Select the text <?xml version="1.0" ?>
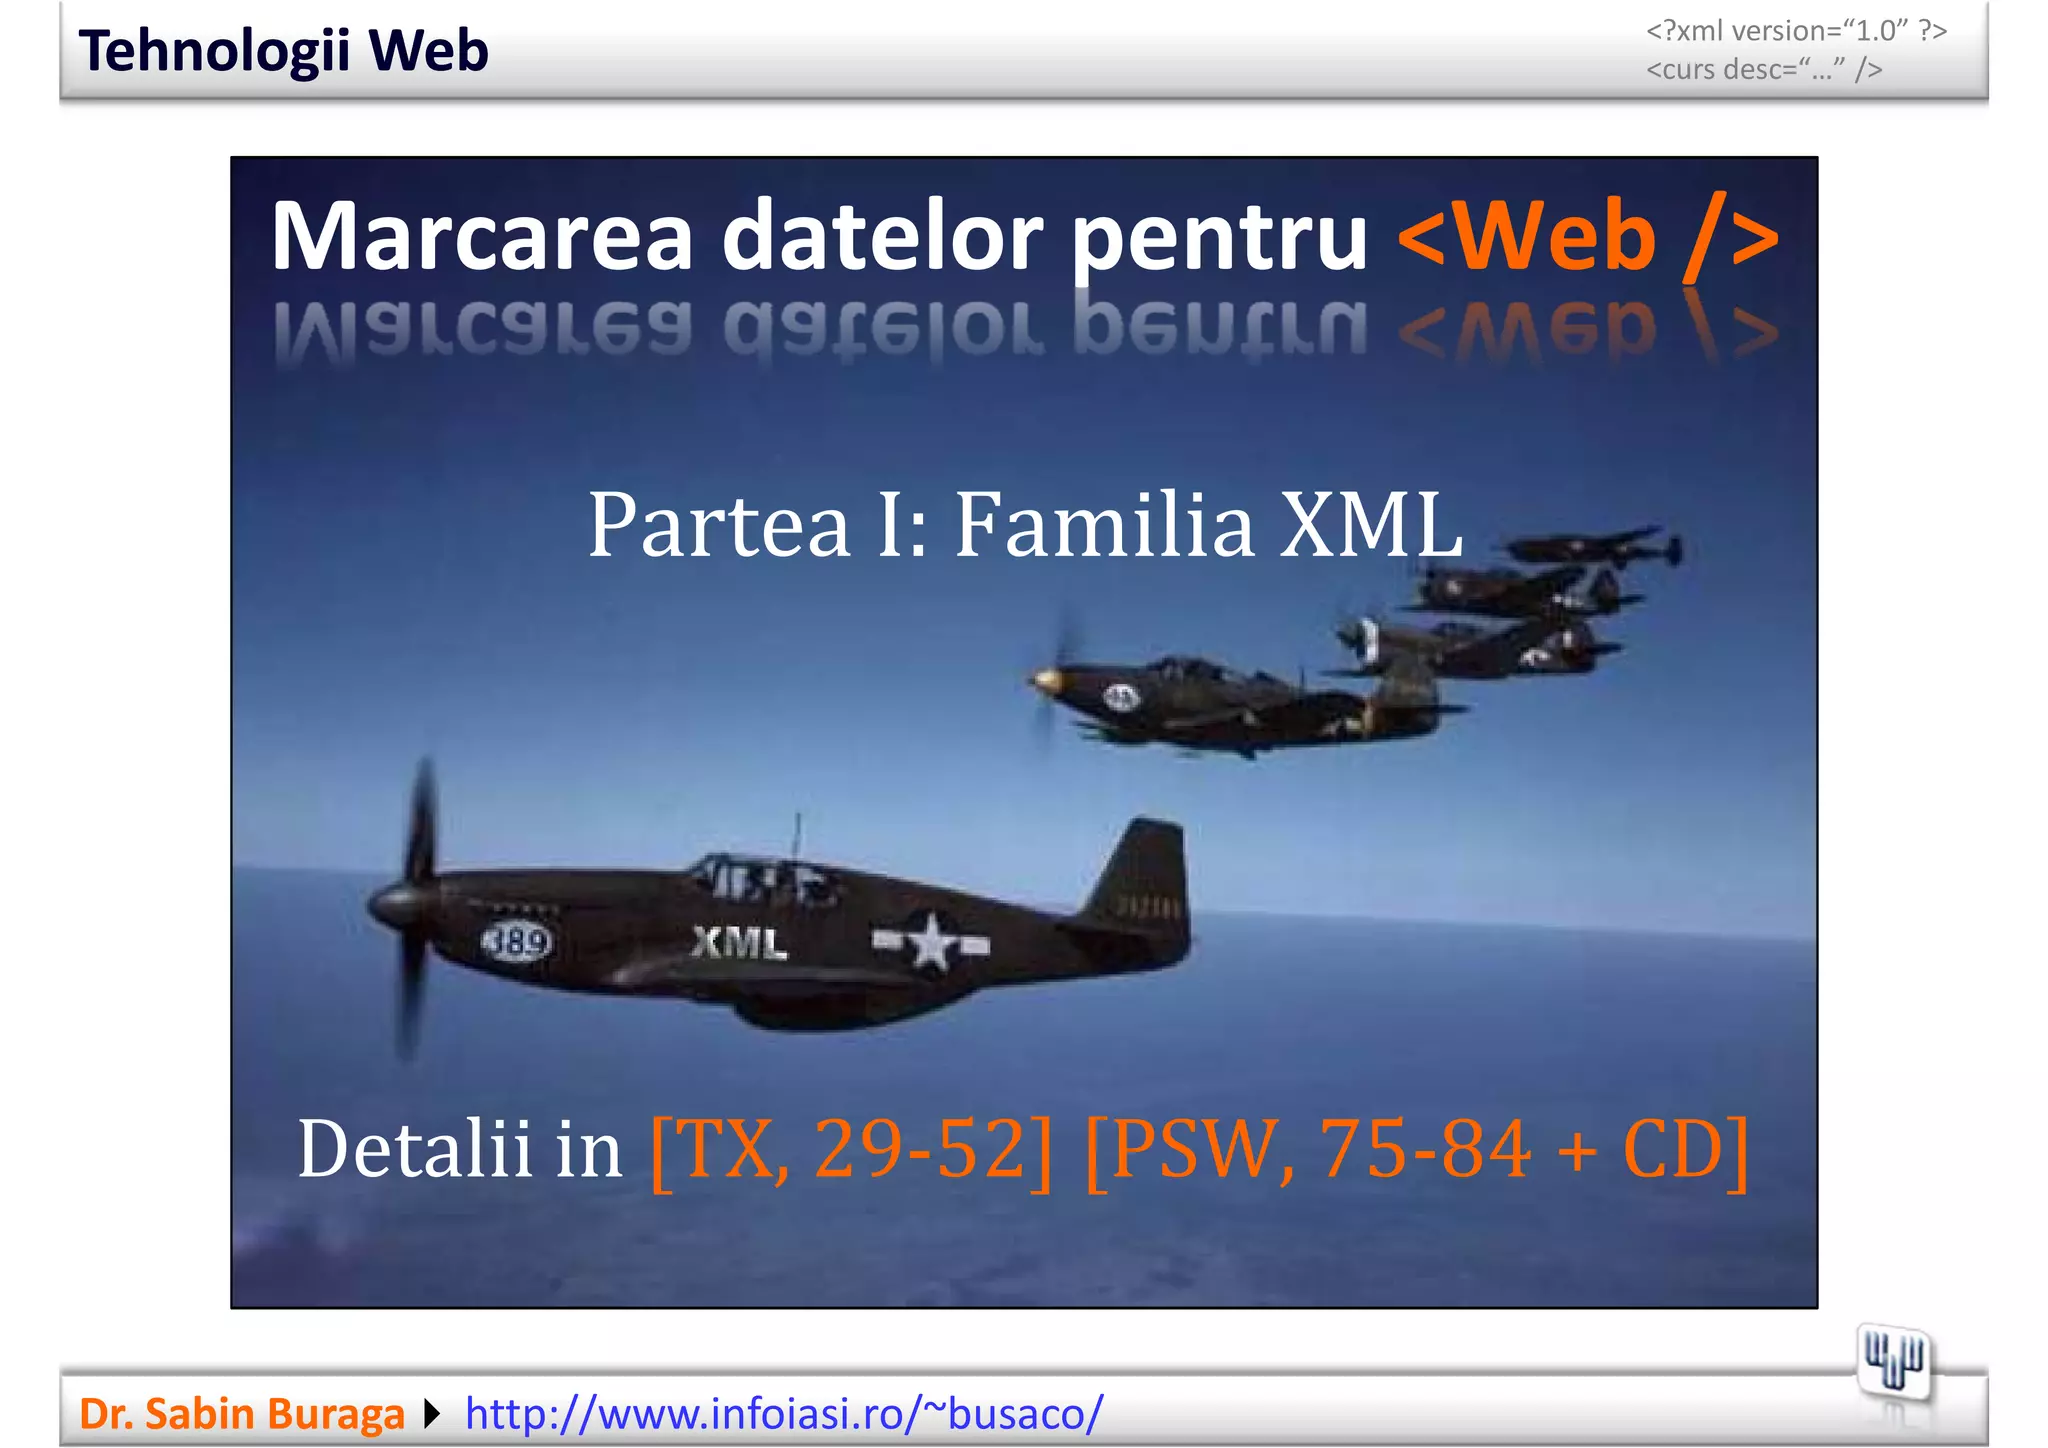Image resolution: width=2048 pixels, height=1448 pixels. [1796, 31]
